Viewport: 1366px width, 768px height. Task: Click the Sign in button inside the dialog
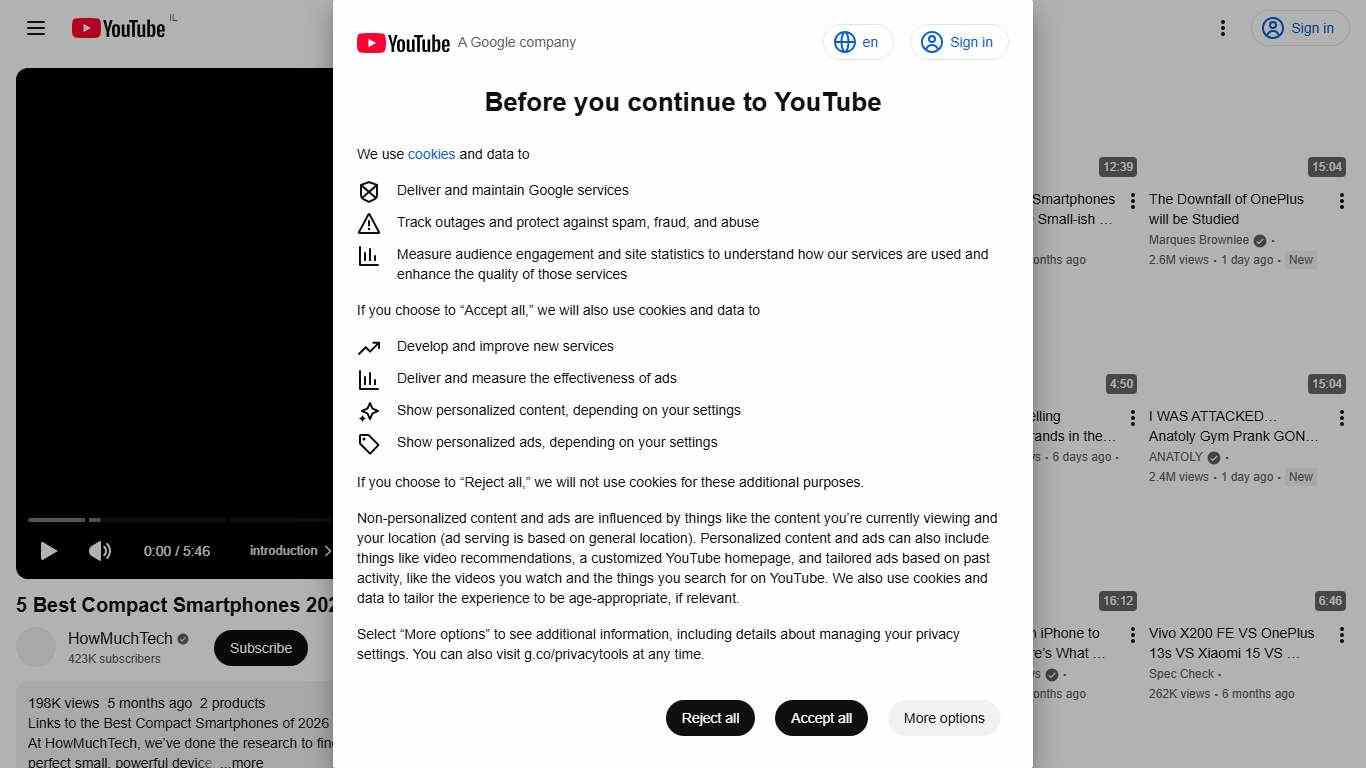pyautogui.click(x=959, y=42)
